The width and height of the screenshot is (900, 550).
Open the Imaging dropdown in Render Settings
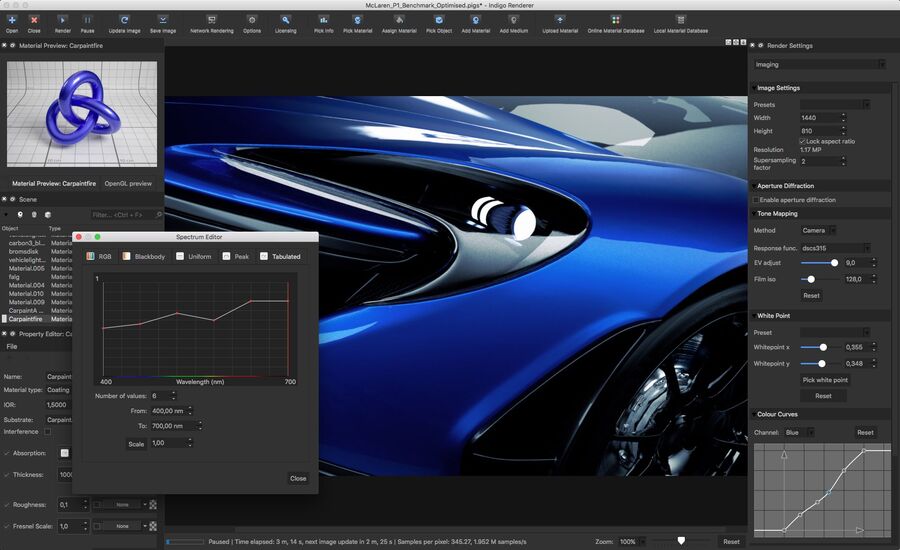[x=819, y=64]
